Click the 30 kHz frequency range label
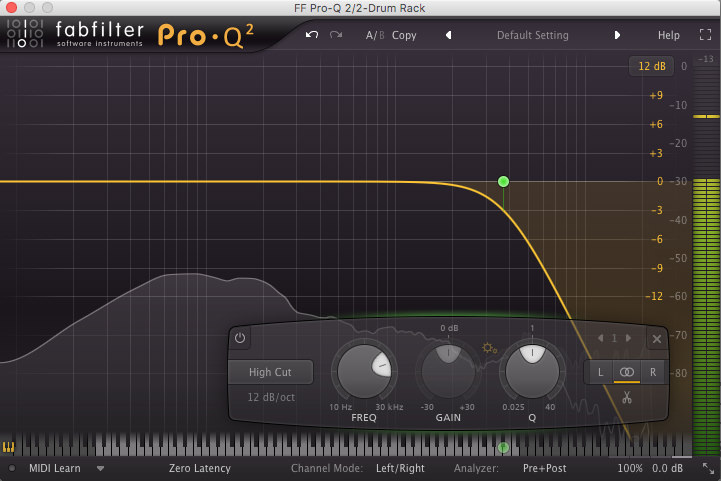721x481 pixels. click(389, 407)
